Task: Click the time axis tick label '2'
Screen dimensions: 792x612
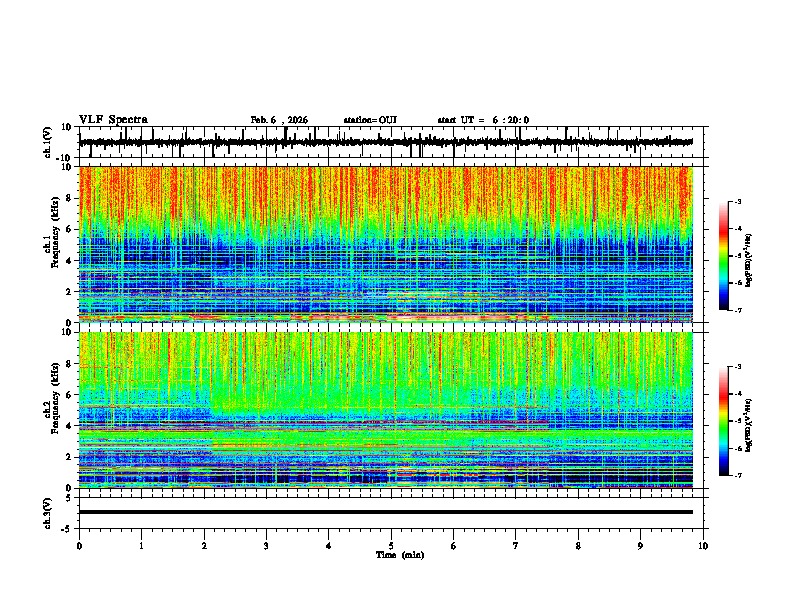Action: pos(204,546)
